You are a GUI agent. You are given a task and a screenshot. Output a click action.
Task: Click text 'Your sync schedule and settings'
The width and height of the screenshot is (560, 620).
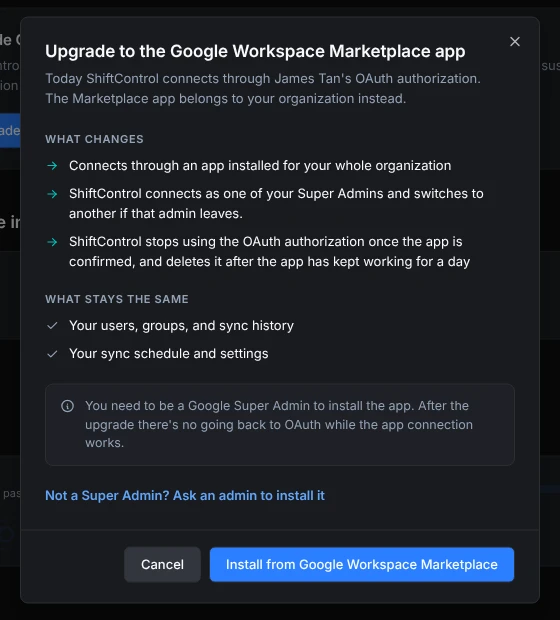coord(168,354)
